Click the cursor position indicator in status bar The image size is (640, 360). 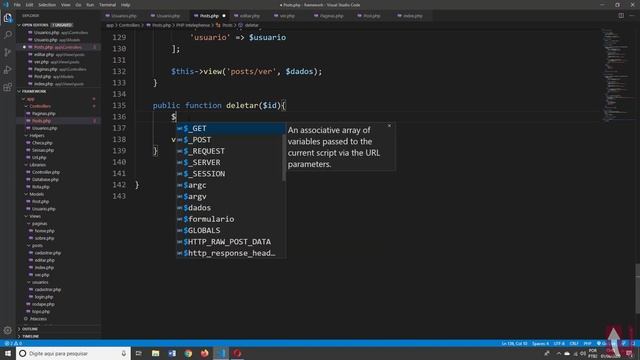coord(514,344)
